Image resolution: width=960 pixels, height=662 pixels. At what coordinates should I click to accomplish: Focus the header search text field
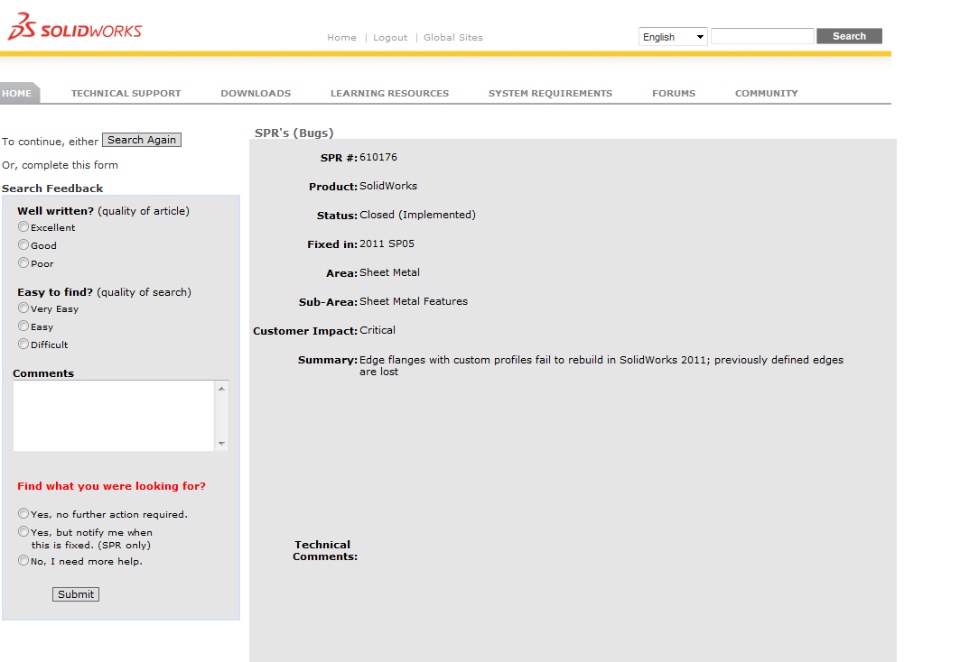click(762, 36)
